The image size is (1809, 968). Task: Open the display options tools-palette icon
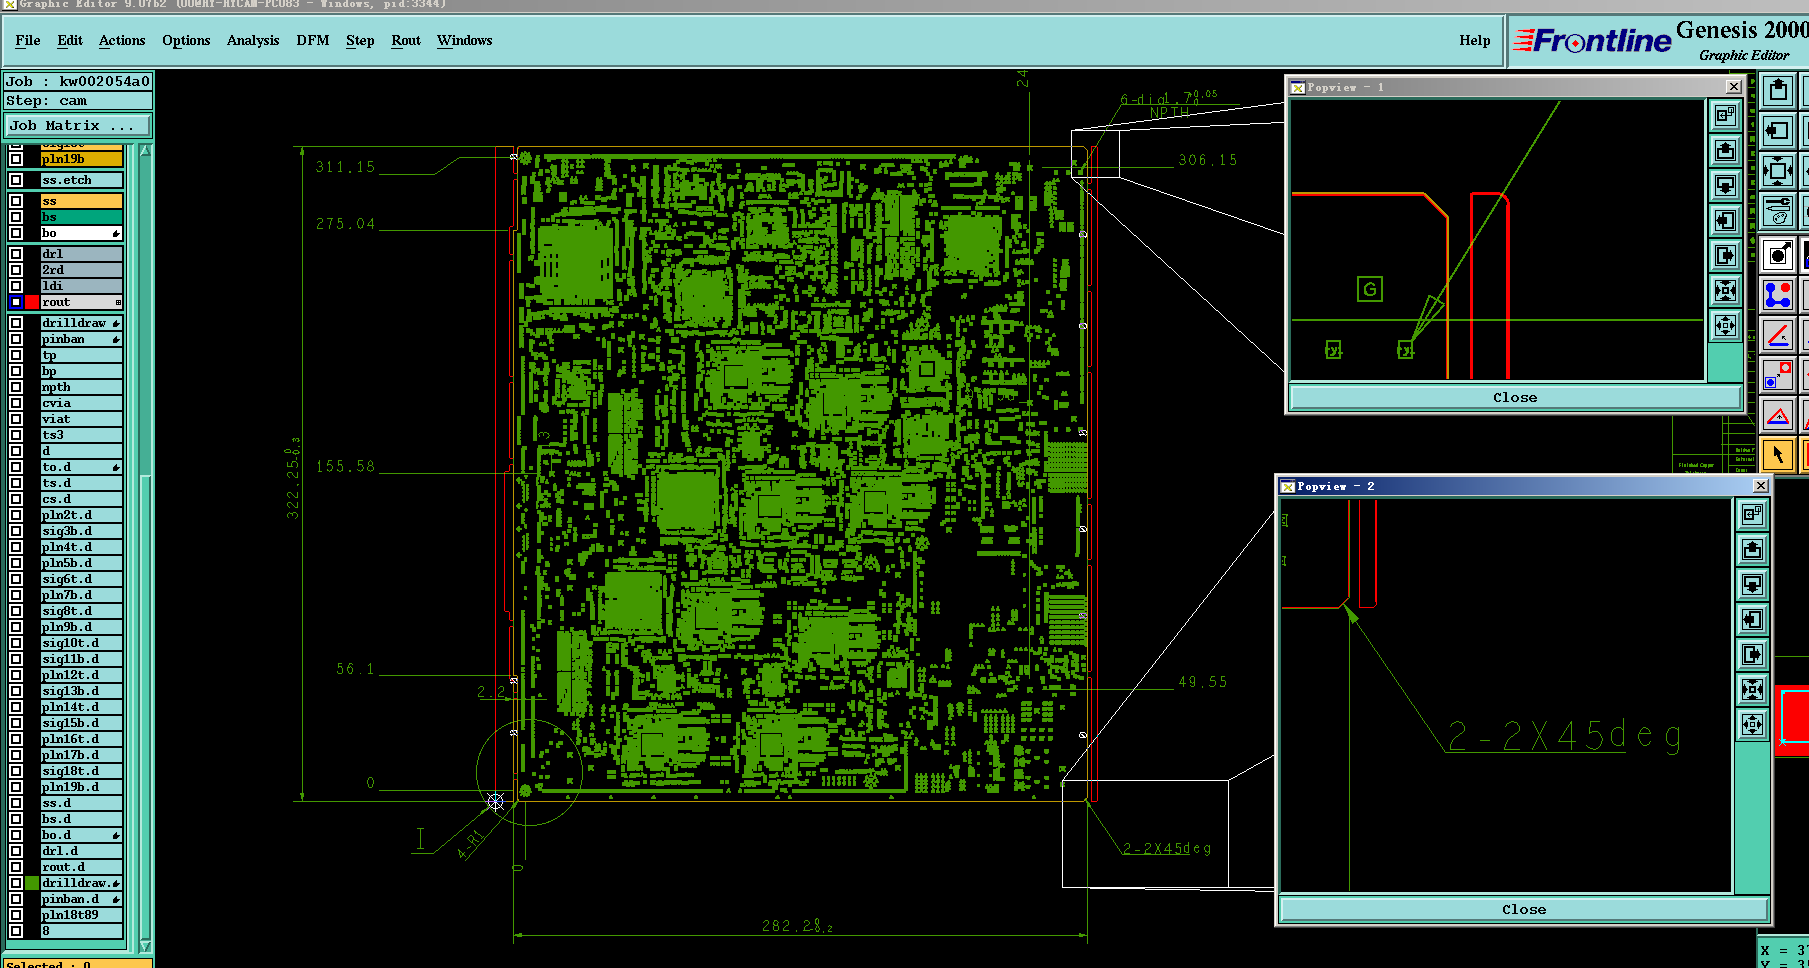click(1777, 211)
